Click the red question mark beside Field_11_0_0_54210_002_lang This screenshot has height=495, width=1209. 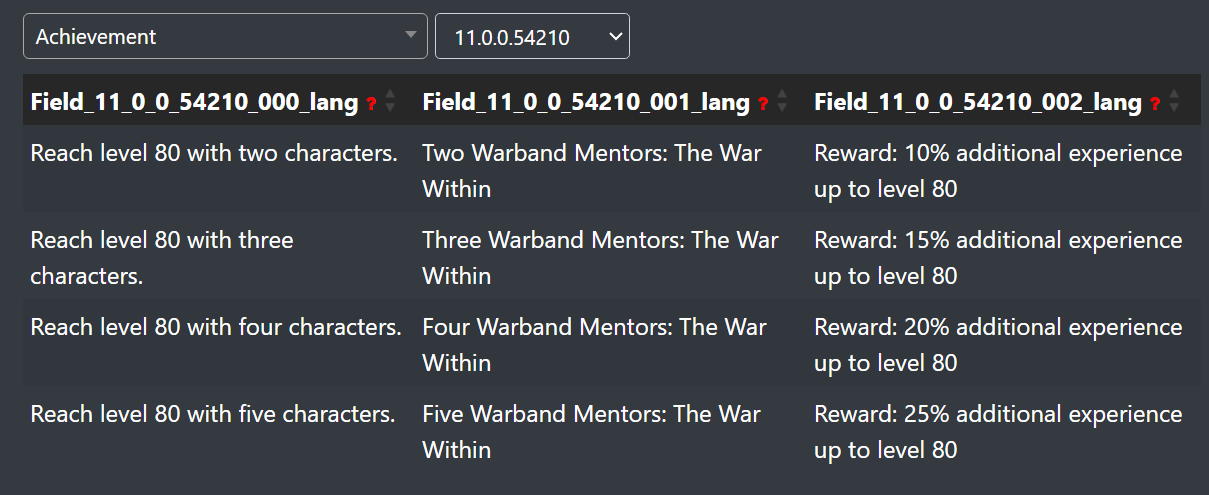pos(1155,103)
